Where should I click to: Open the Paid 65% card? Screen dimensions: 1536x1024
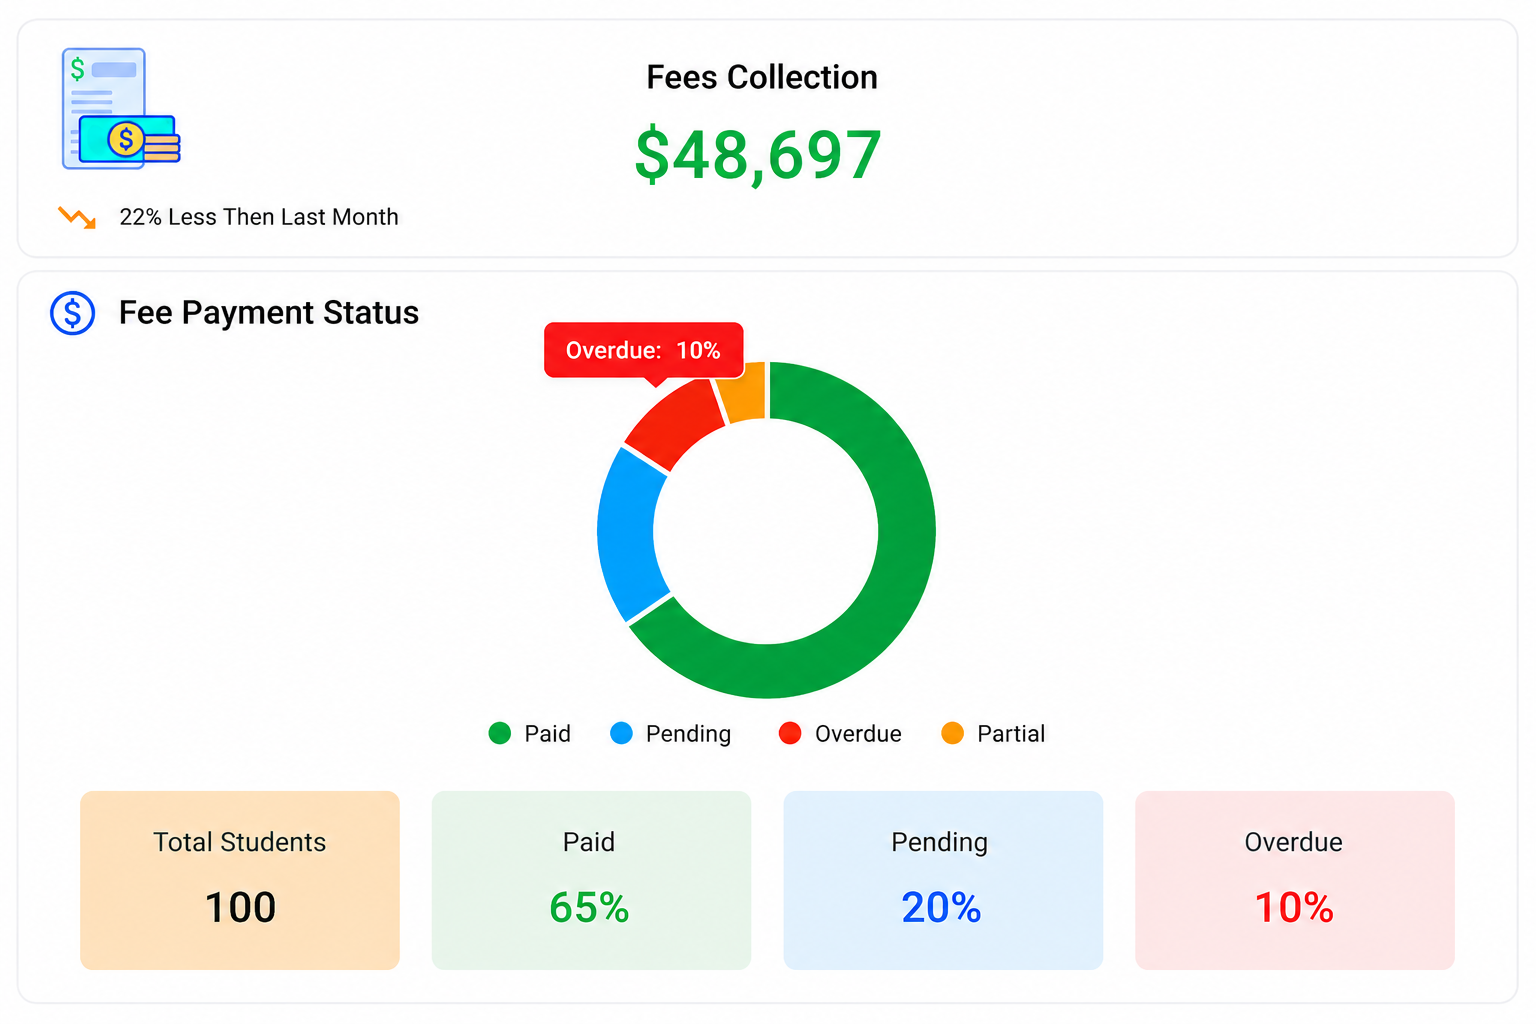(591, 880)
